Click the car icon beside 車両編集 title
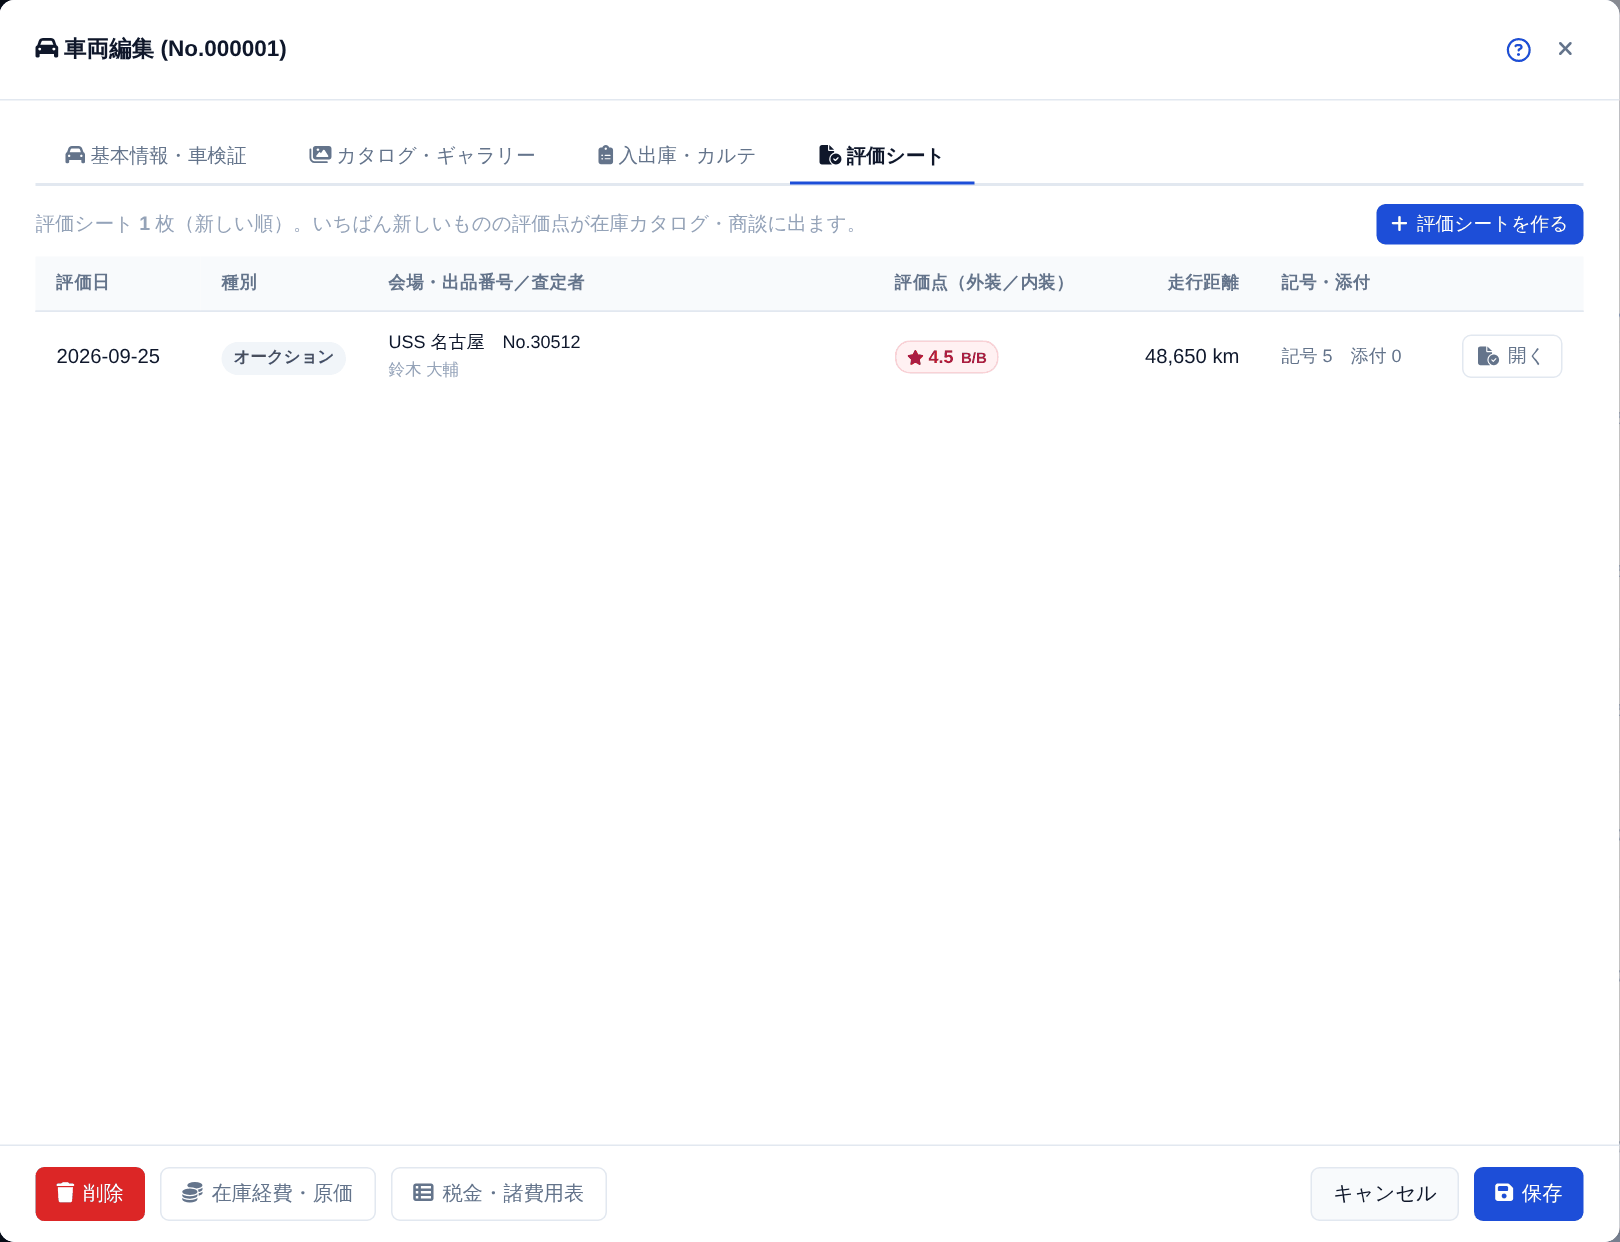1620x1242 pixels. point(47,48)
